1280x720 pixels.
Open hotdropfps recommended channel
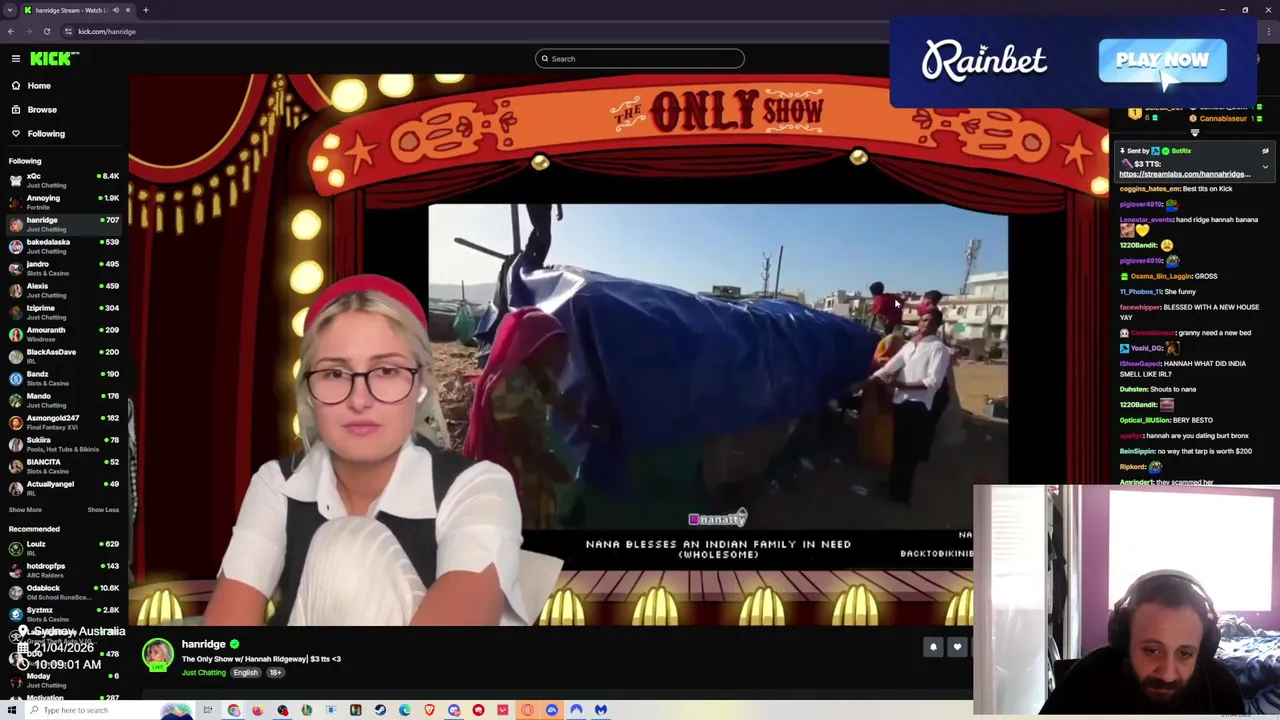click(x=64, y=570)
